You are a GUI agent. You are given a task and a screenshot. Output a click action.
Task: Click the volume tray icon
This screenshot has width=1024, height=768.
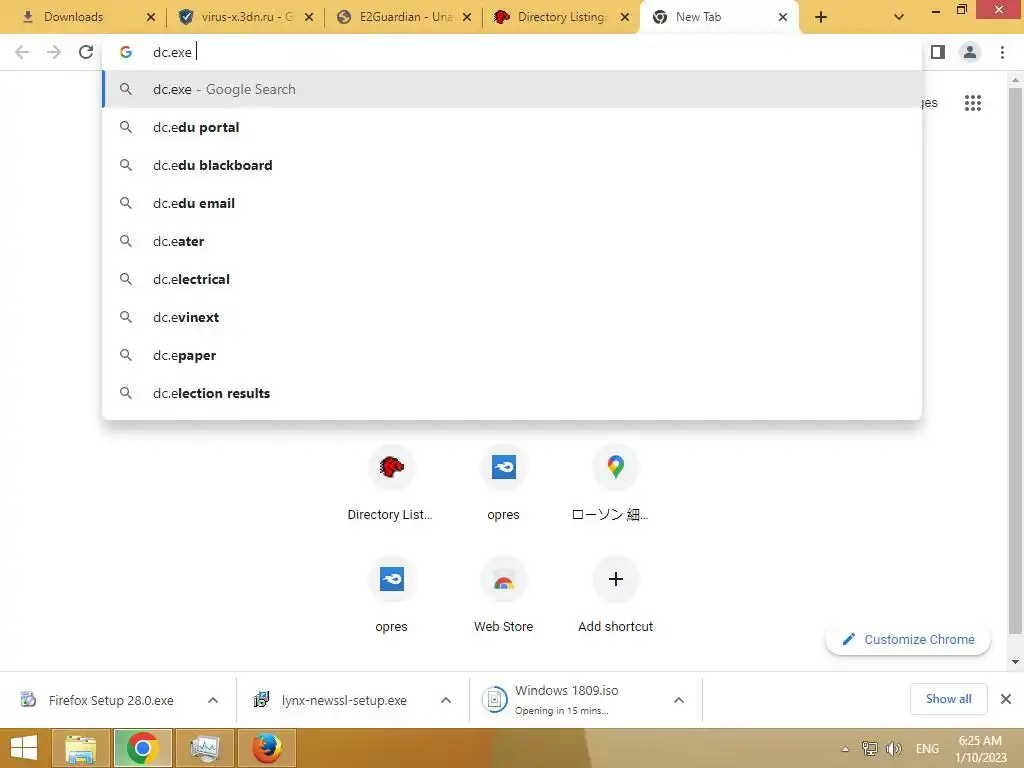point(893,749)
